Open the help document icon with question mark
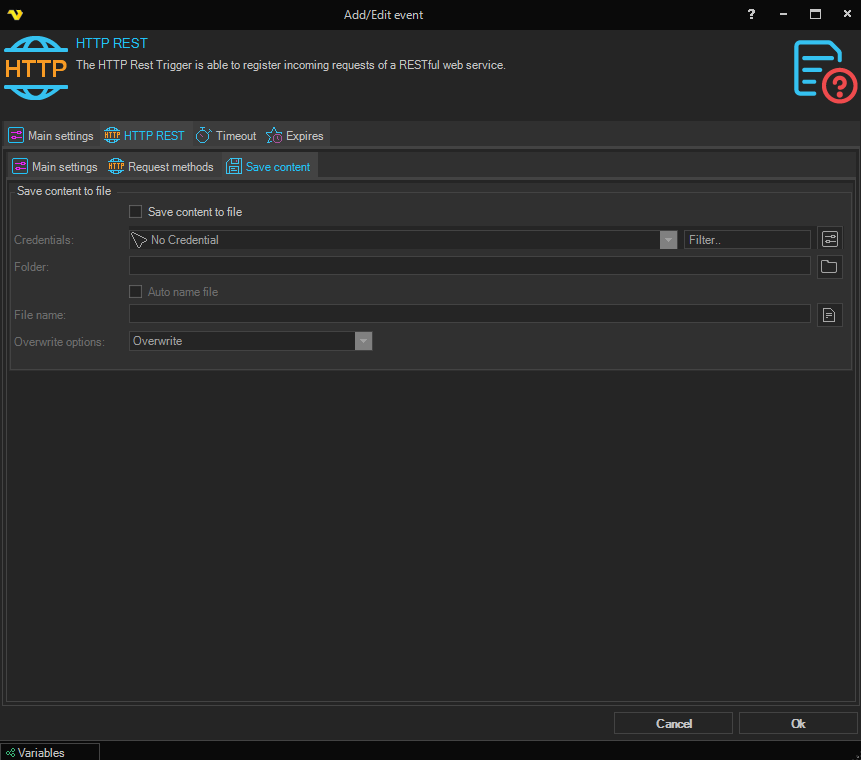The height and width of the screenshot is (760, 861). (825, 71)
